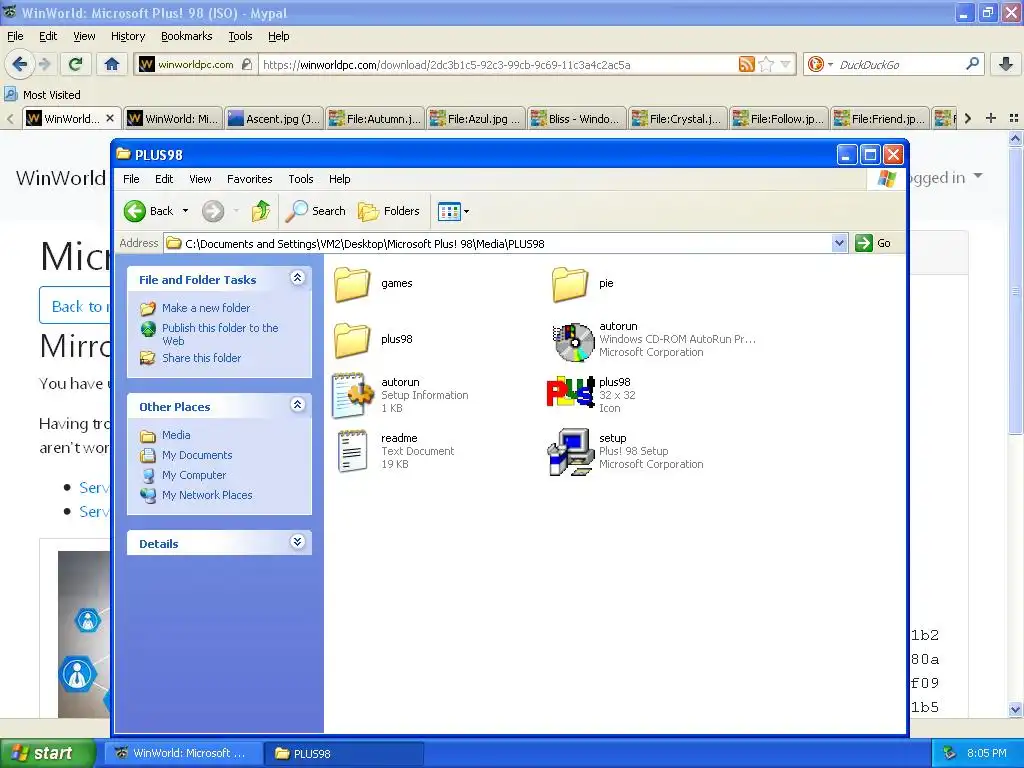1024x768 pixels.
Task: Open Explorer Help menu
Action: (340, 179)
